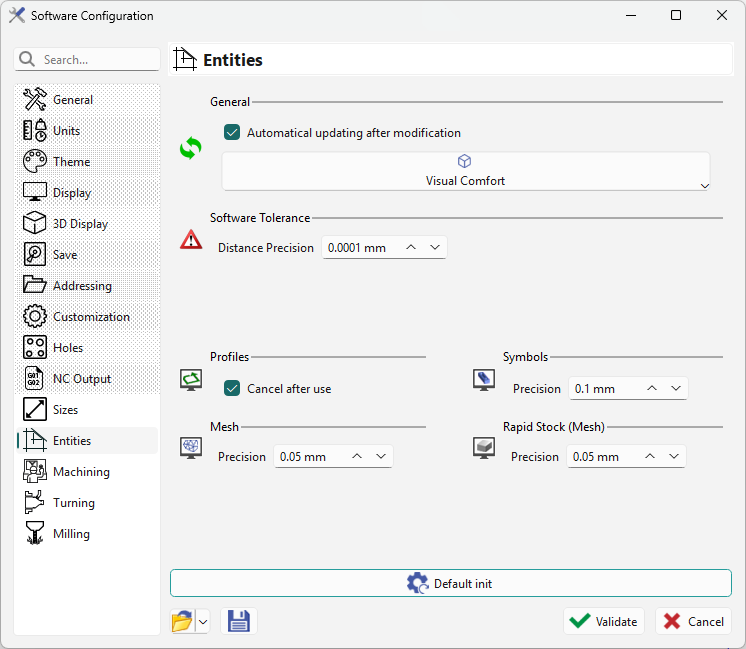
Task: Increase Mesh Precision with up arrow
Action: point(357,457)
